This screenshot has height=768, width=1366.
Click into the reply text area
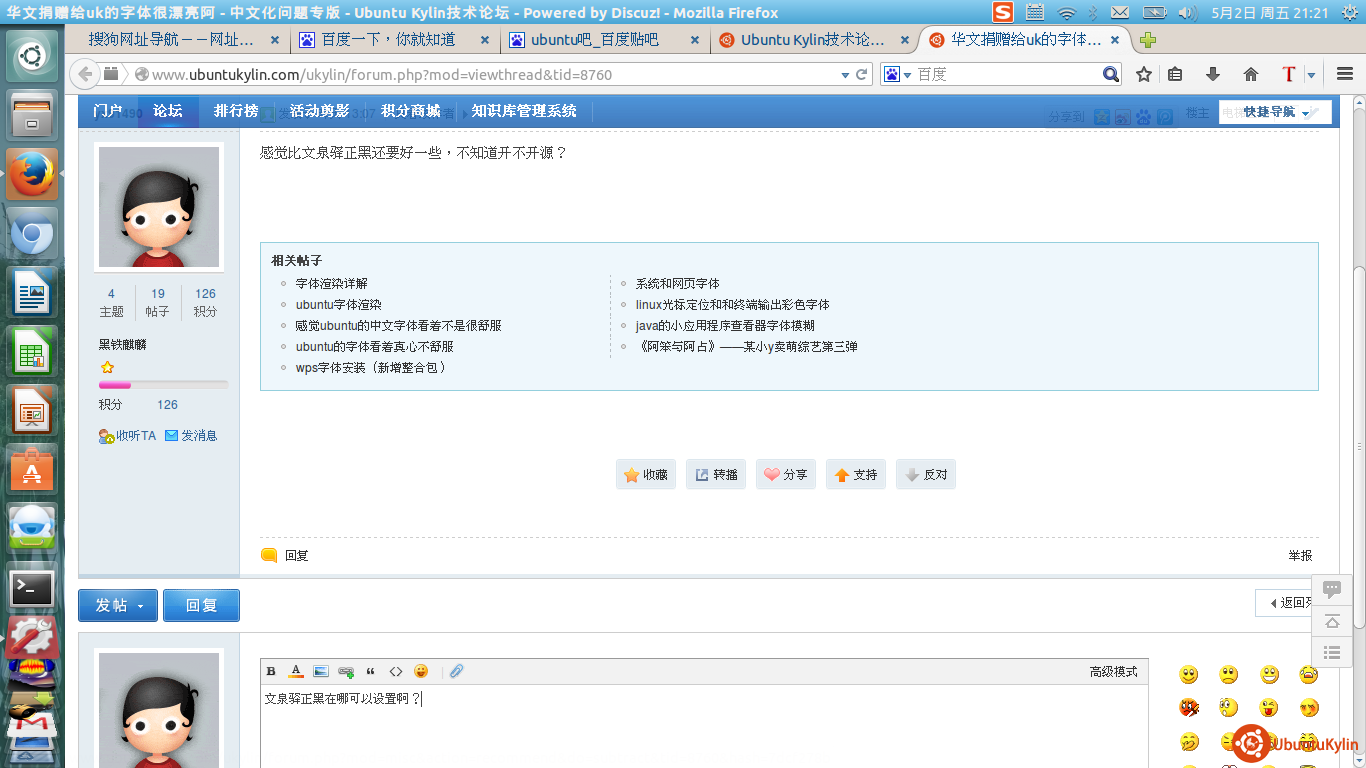point(700,730)
